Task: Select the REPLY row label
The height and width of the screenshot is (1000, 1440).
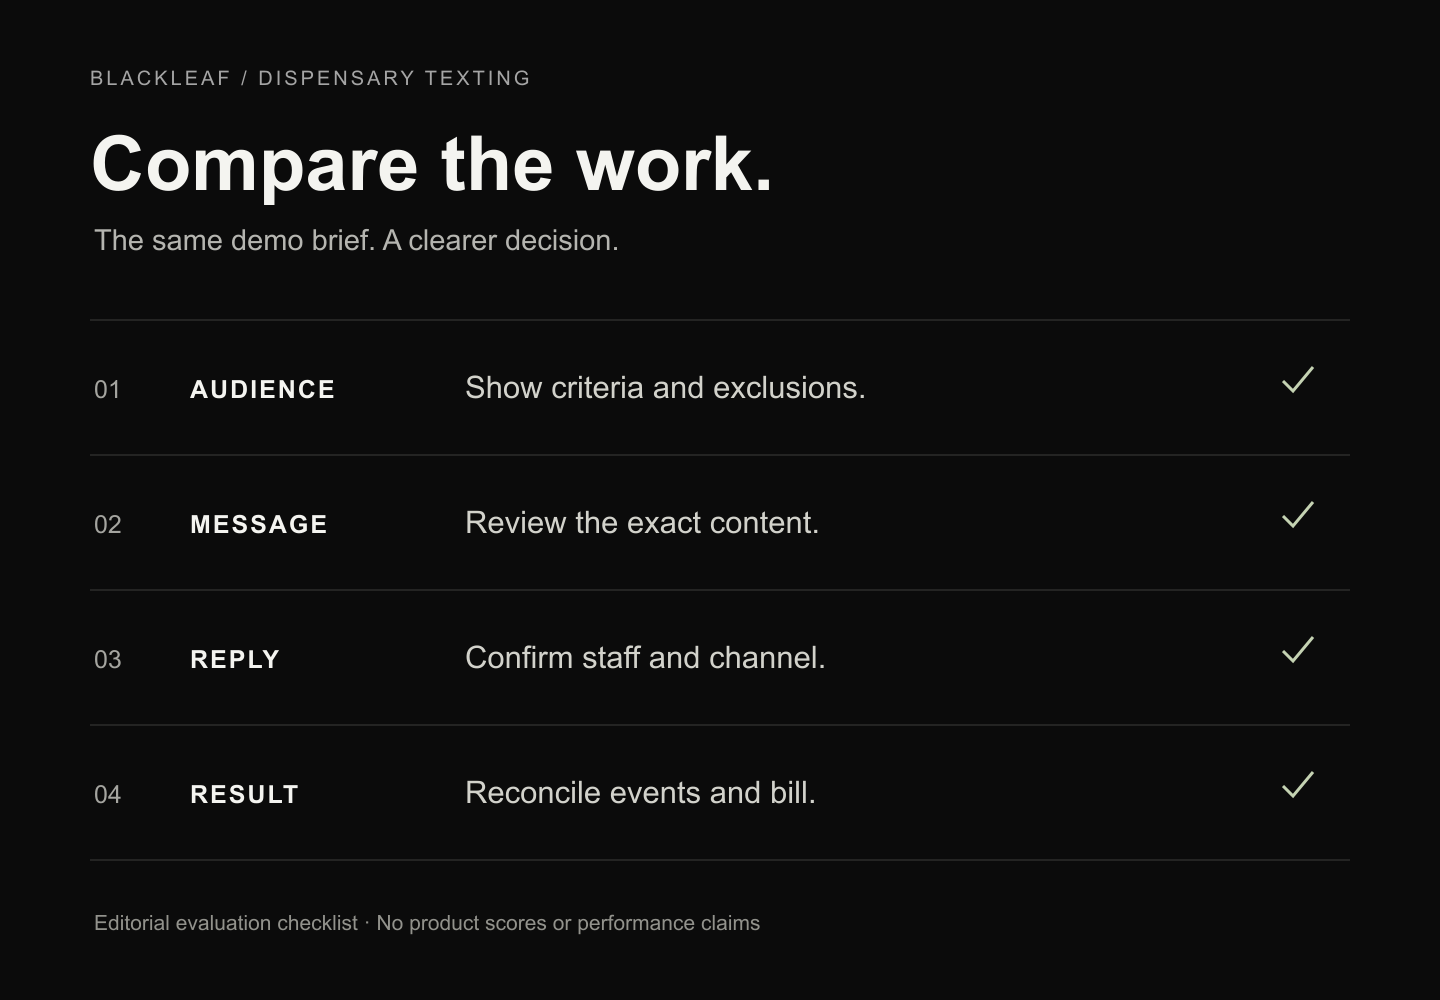Action: pyautogui.click(x=235, y=659)
